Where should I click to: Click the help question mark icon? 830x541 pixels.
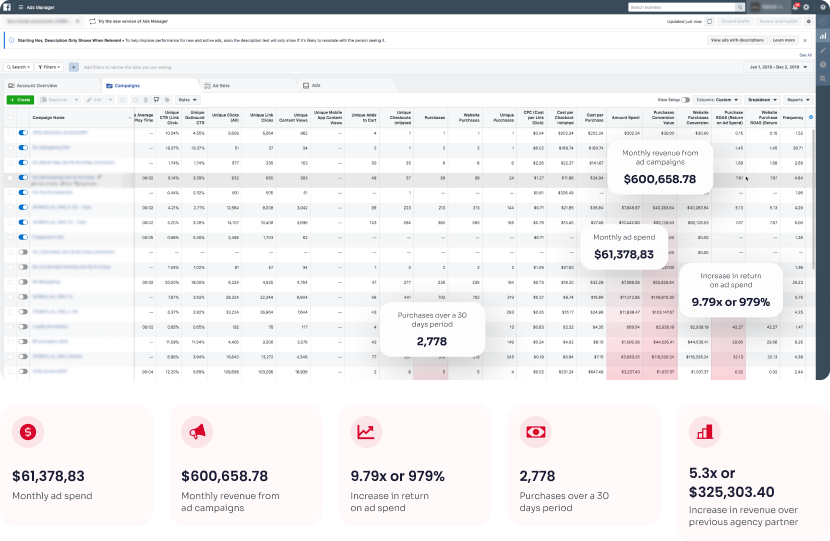[x=822, y=7]
